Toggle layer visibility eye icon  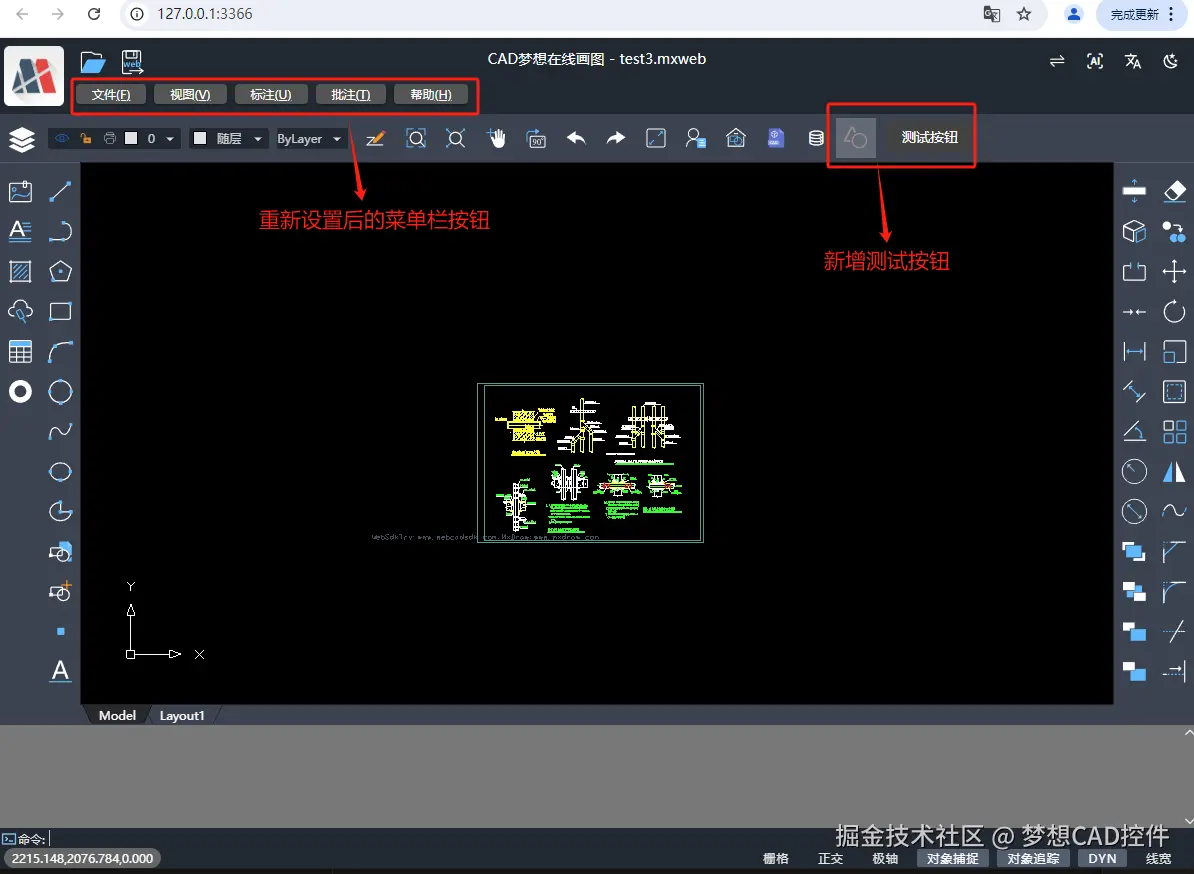coord(62,139)
